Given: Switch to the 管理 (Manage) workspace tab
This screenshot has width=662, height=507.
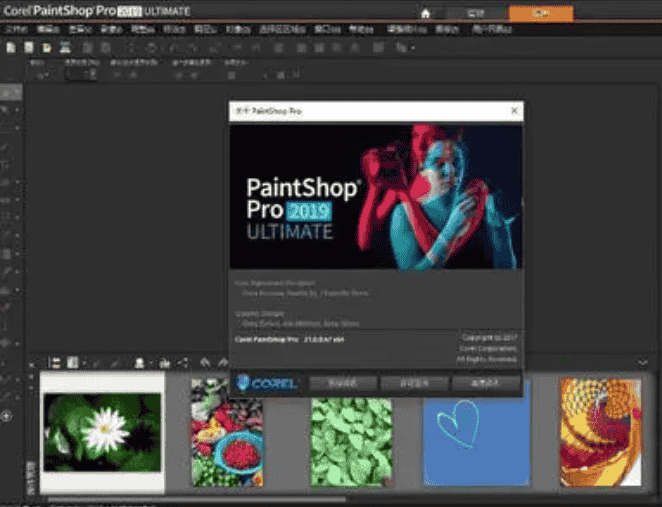Looking at the screenshot, I should coord(476,13).
